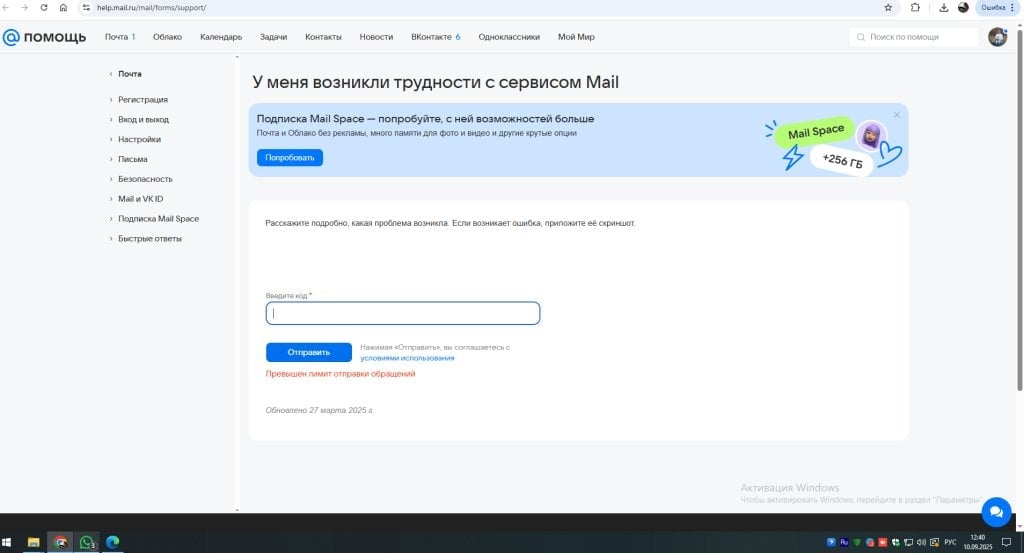Image resolution: width=1024 pixels, height=553 pixels.
Task: Switch input language via "РУС" indicator
Action: (x=950, y=542)
